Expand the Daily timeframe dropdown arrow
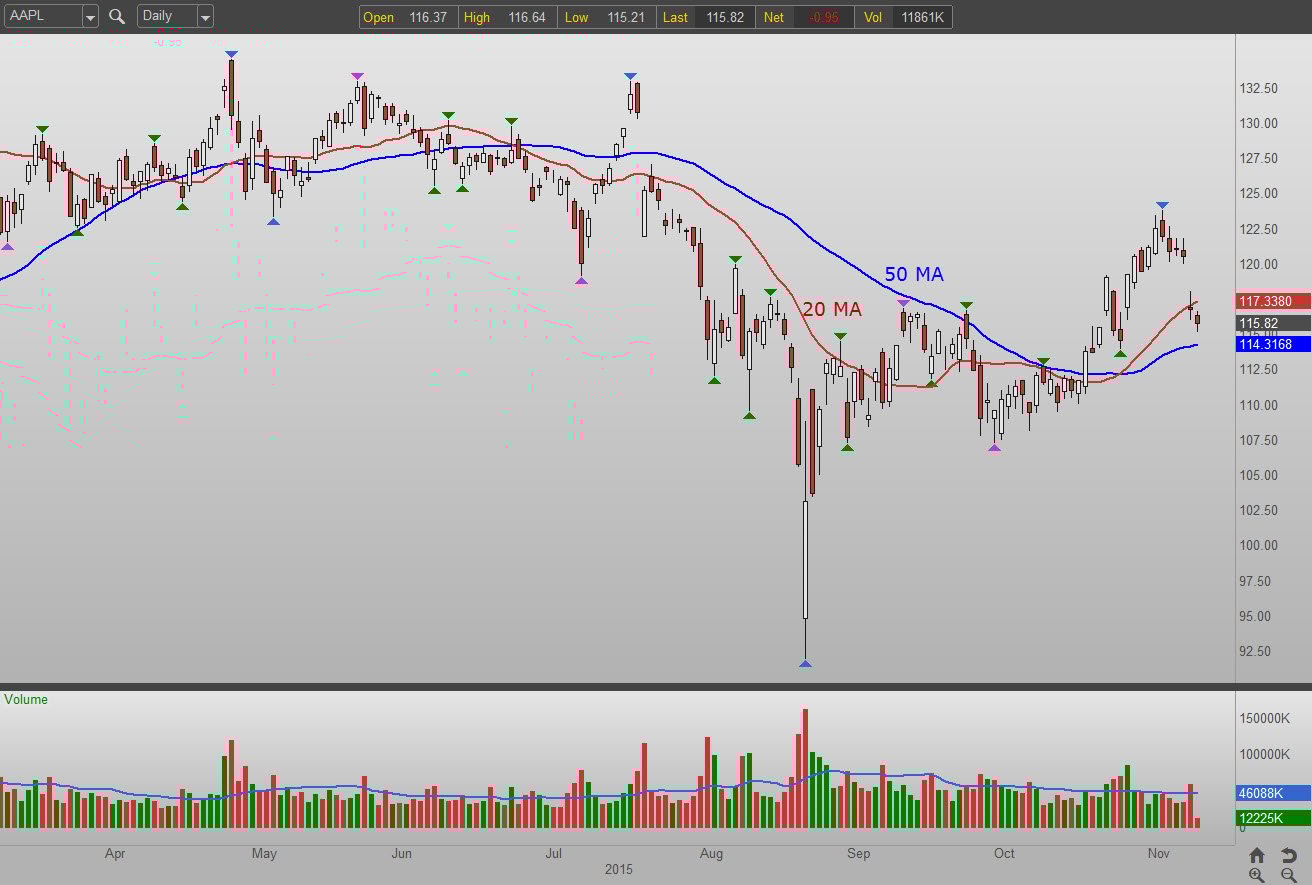The height and width of the screenshot is (885, 1312). 205,16
